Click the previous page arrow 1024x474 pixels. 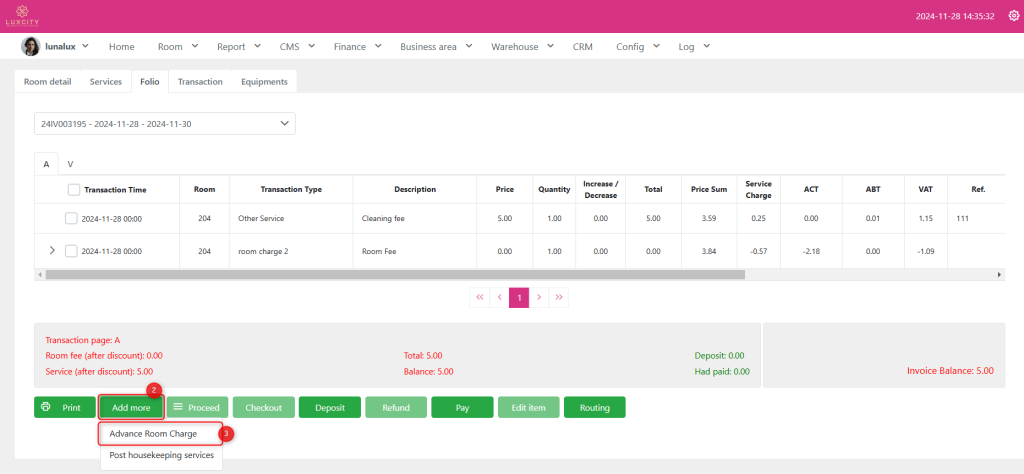(x=499, y=297)
